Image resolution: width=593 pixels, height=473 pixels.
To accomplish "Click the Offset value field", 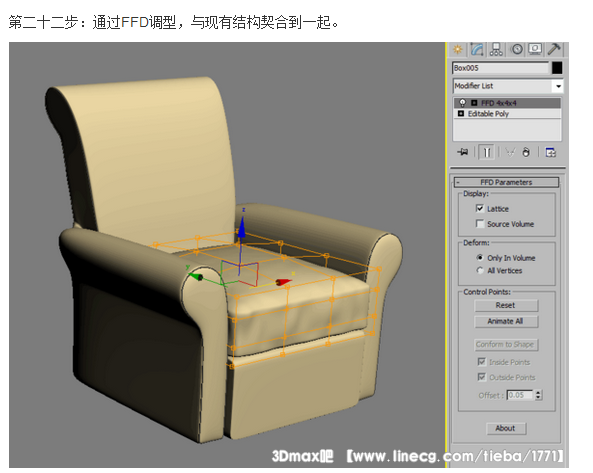I will tap(520, 395).
